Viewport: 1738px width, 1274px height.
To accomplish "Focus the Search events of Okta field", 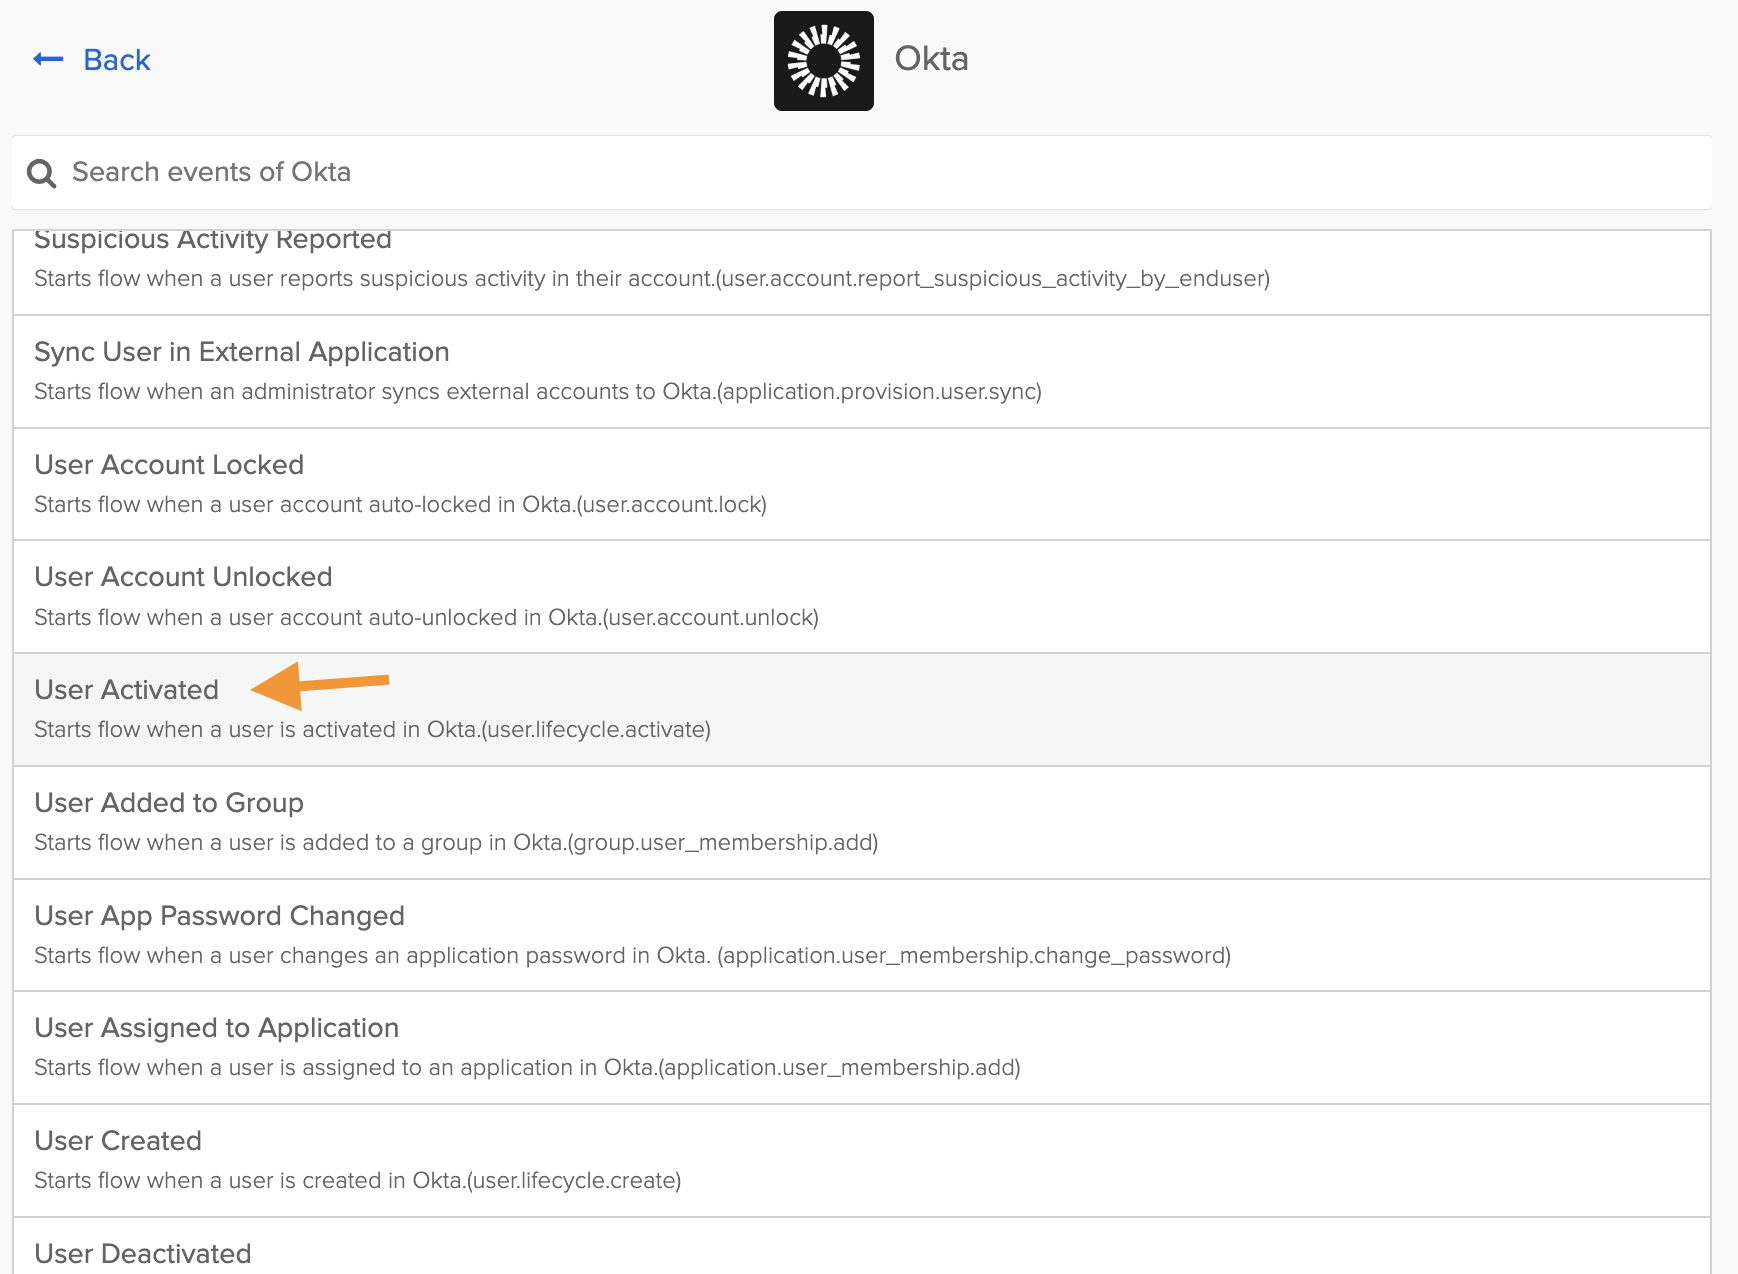I will (x=860, y=172).
